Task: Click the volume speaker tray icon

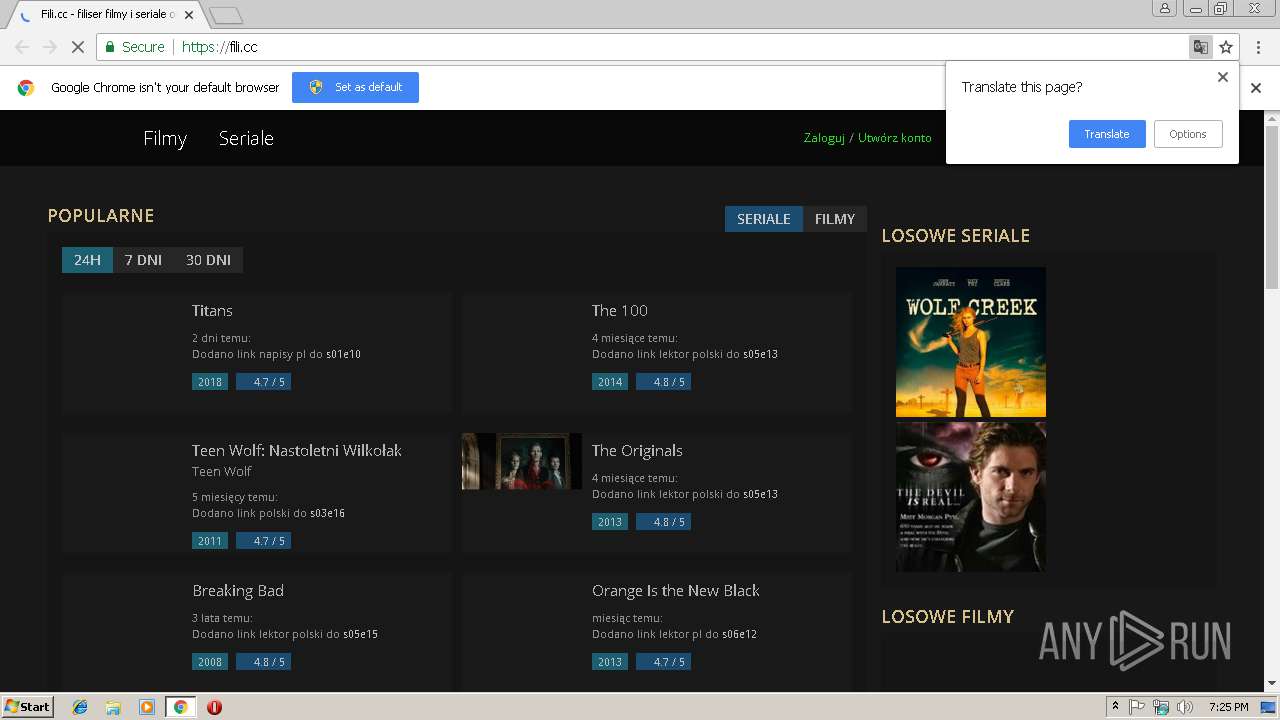Action: coord(1185,707)
